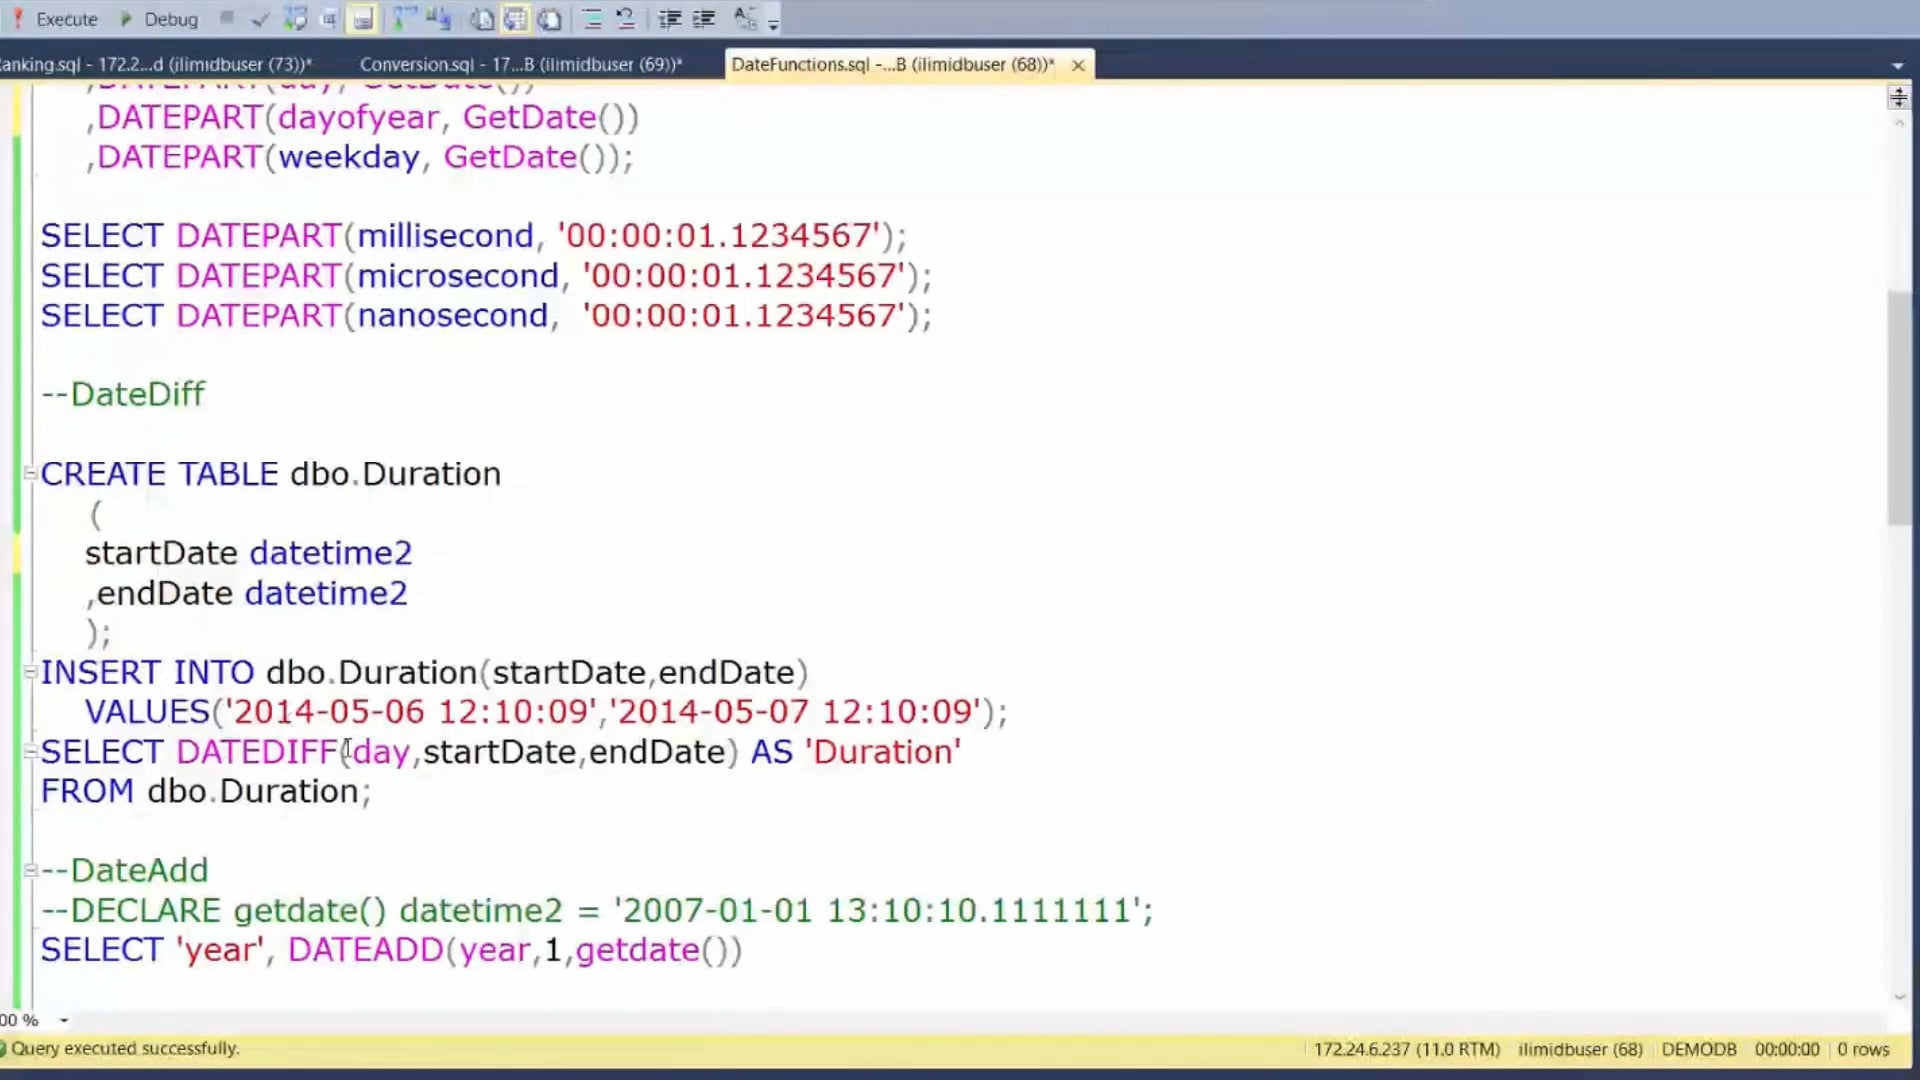Open the active files dropdown
1920x1080 pixels.
1897,64
